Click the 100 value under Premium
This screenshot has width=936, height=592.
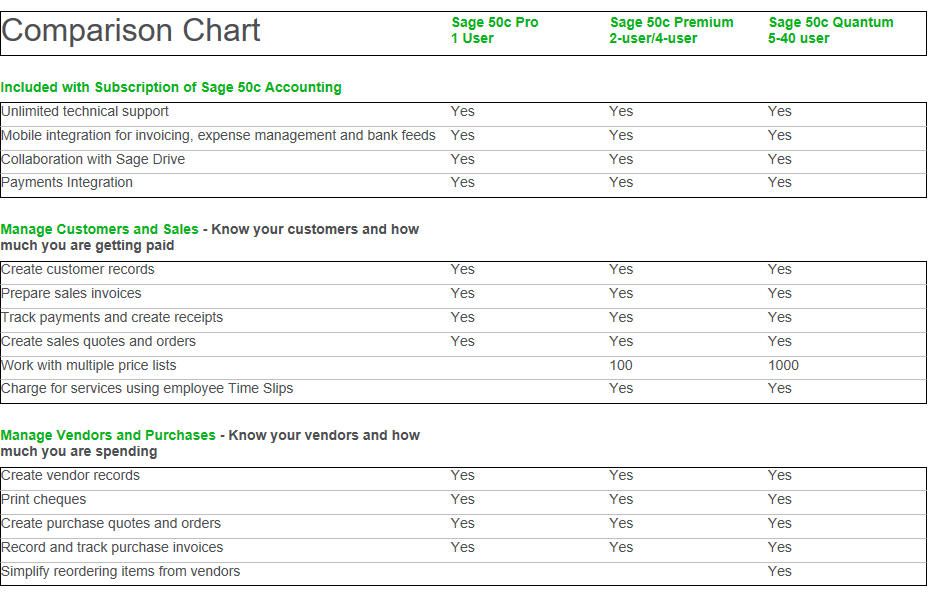[x=621, y=365]
